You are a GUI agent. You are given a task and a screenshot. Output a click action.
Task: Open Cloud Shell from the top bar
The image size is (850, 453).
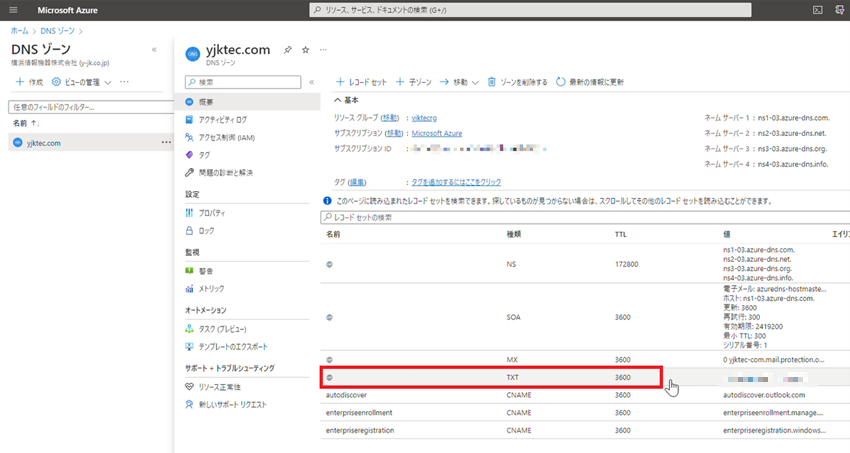pos(817,10)
